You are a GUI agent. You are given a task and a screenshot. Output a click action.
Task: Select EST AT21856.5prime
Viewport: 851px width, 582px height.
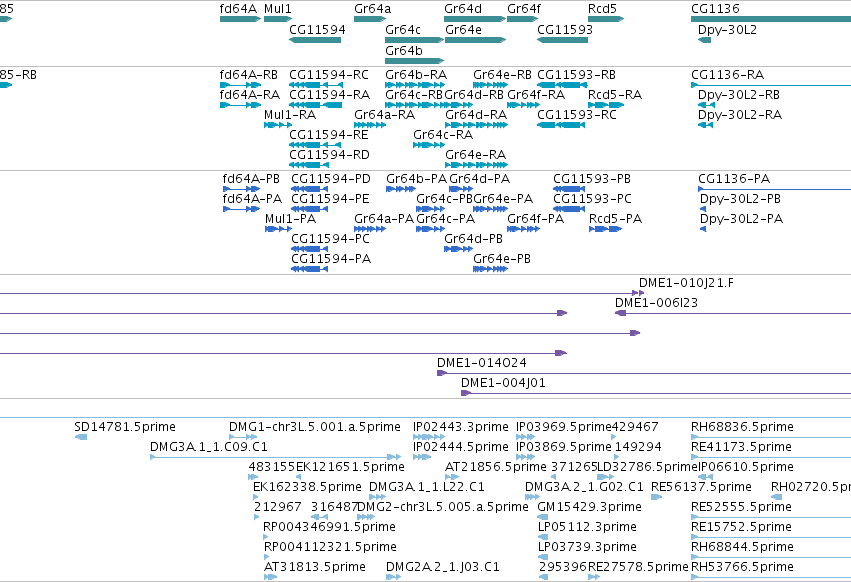tap(496, 467)
